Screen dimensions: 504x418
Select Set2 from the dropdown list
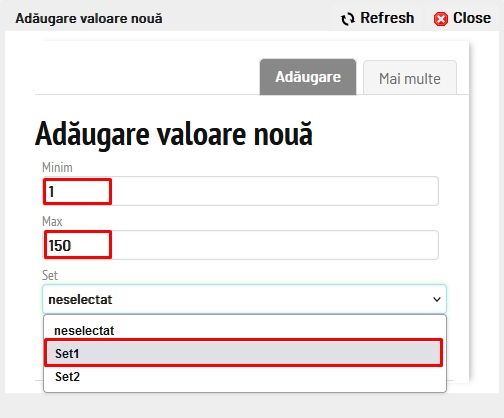click(x=245, y=377)
